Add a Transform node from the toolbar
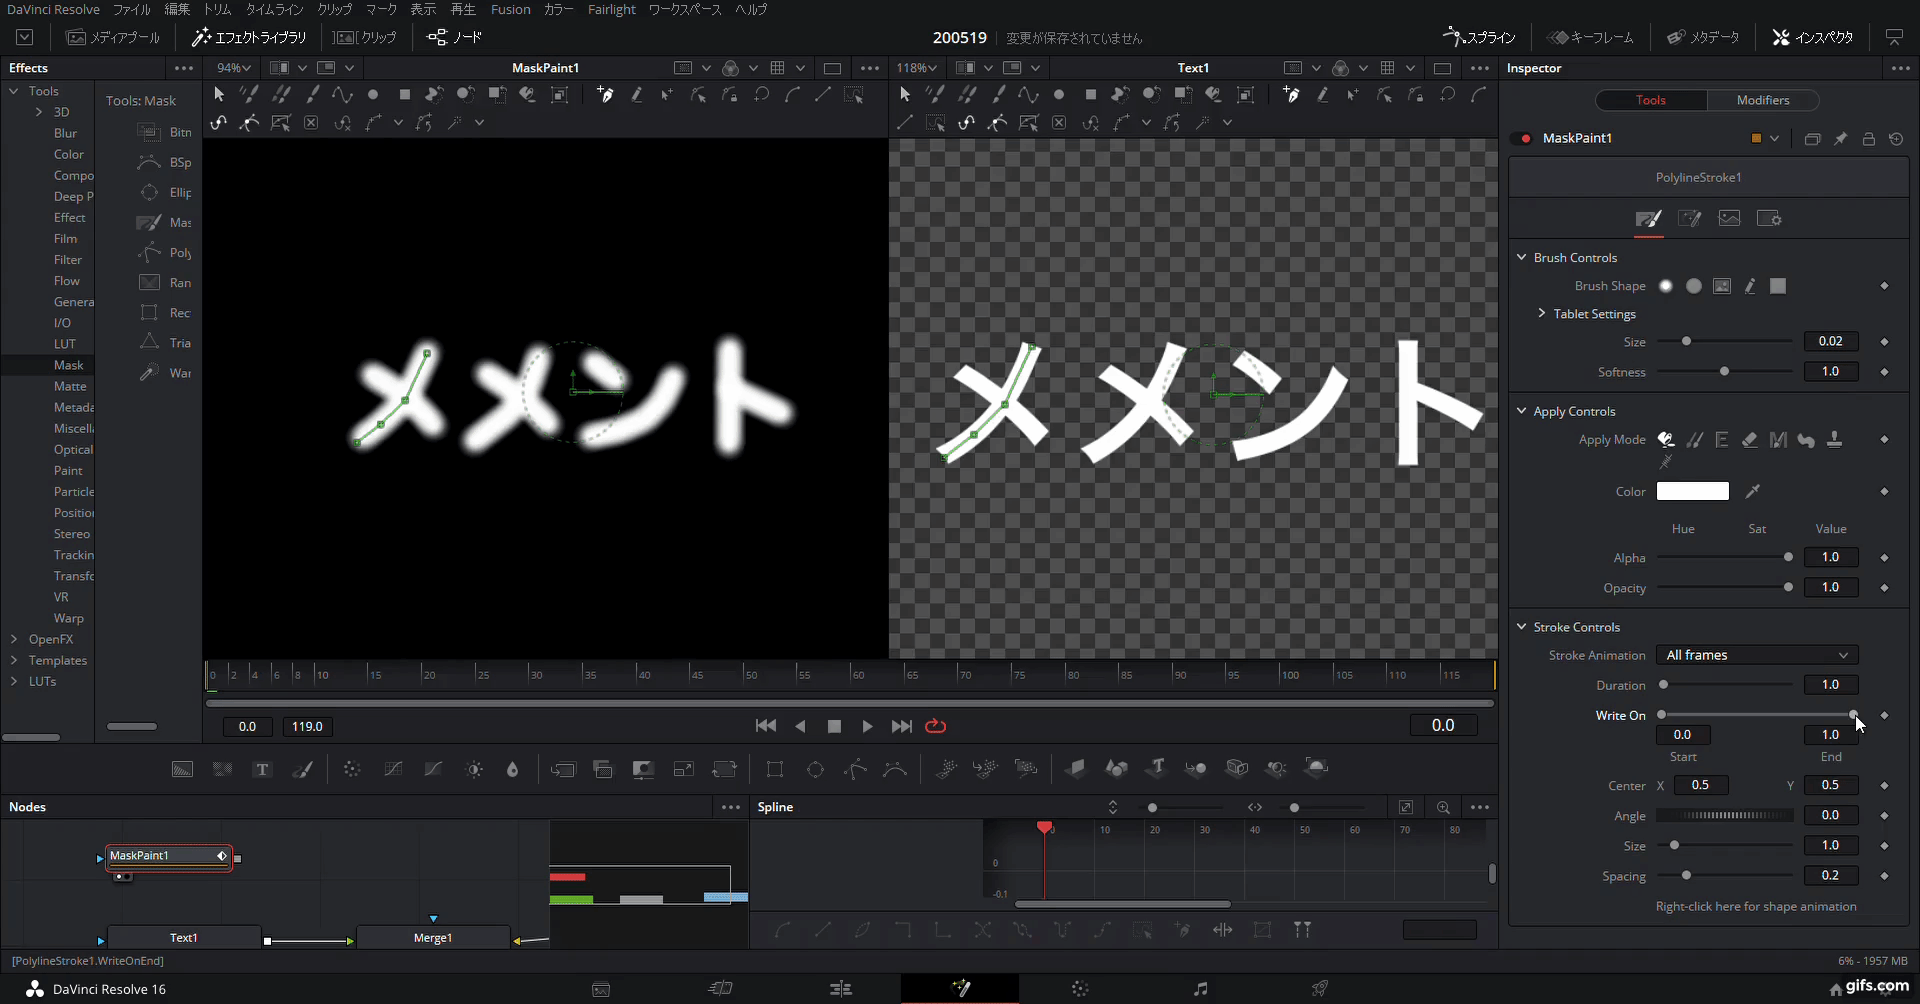The image size is (1920, 1004). click(x=725, y=768)
